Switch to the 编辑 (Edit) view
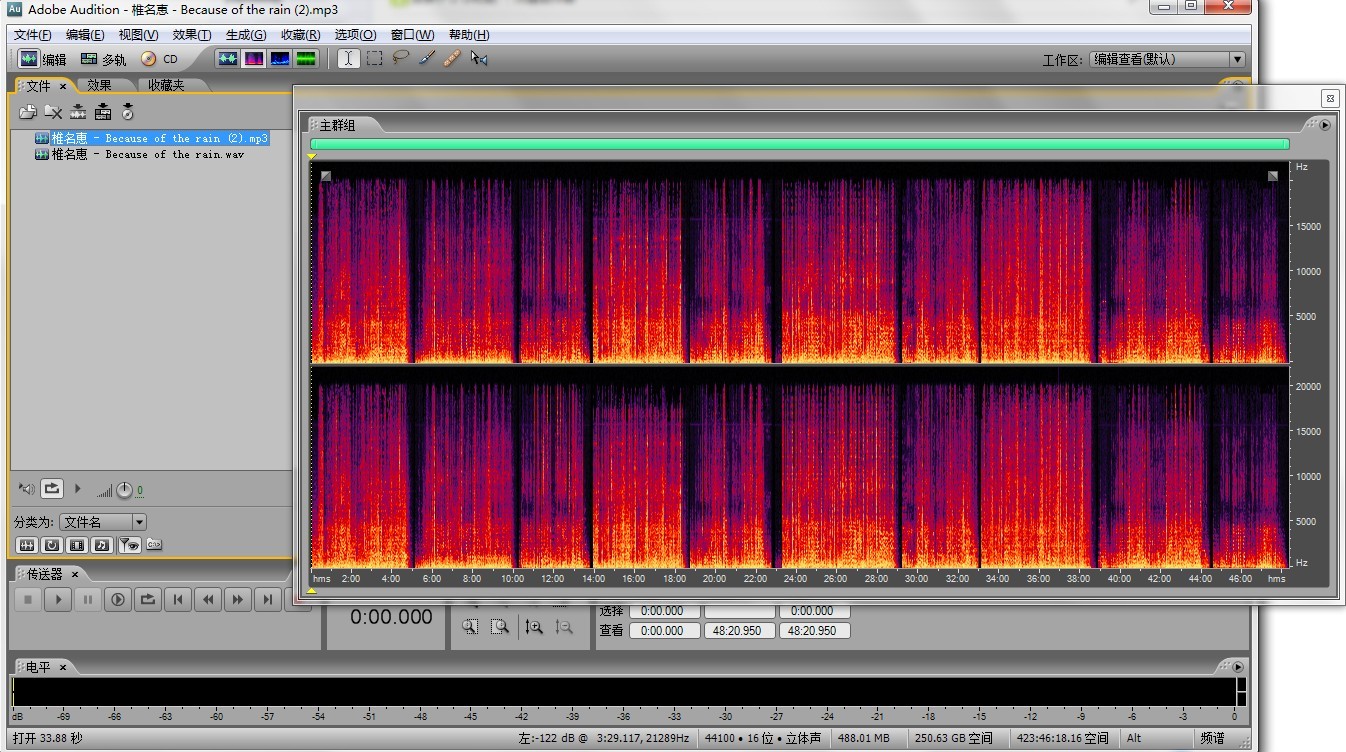This screenshot has height=752, width=1346. [42, 59]
